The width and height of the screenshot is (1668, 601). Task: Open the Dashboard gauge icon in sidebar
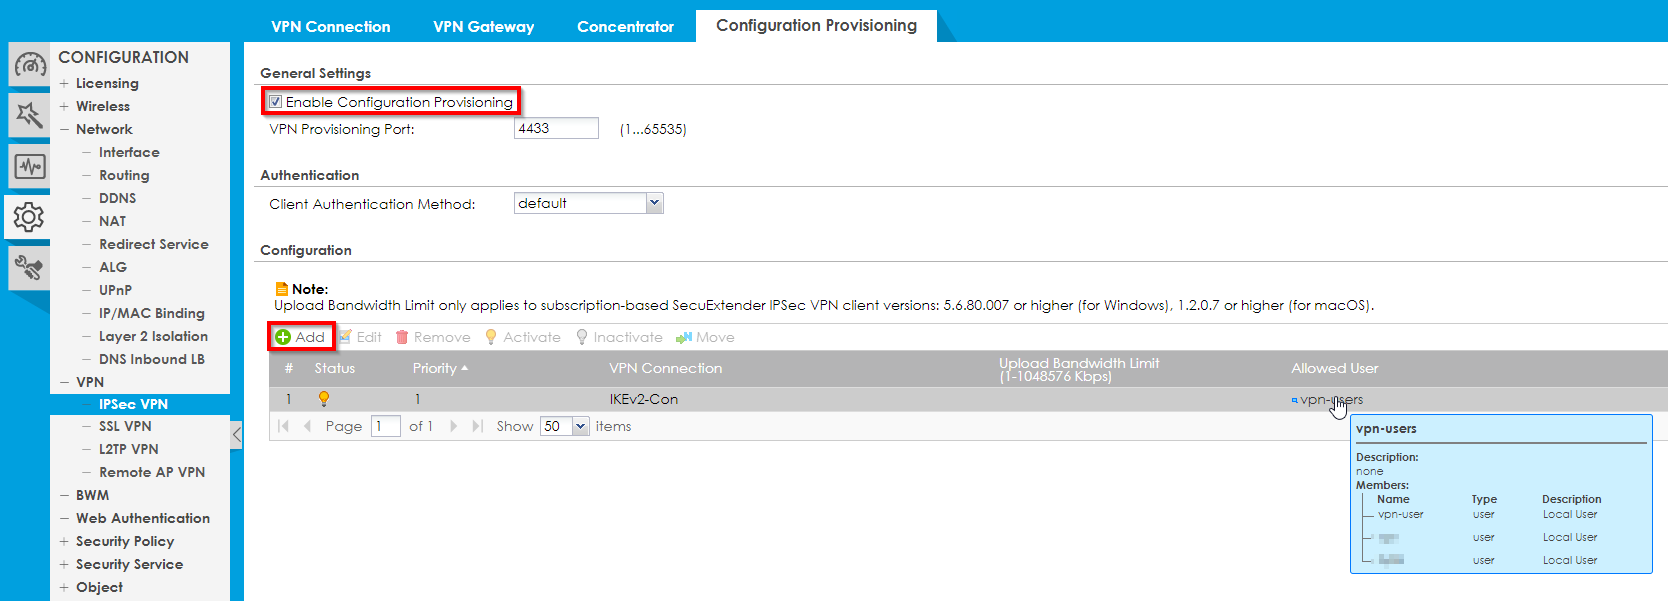point(29,66)
